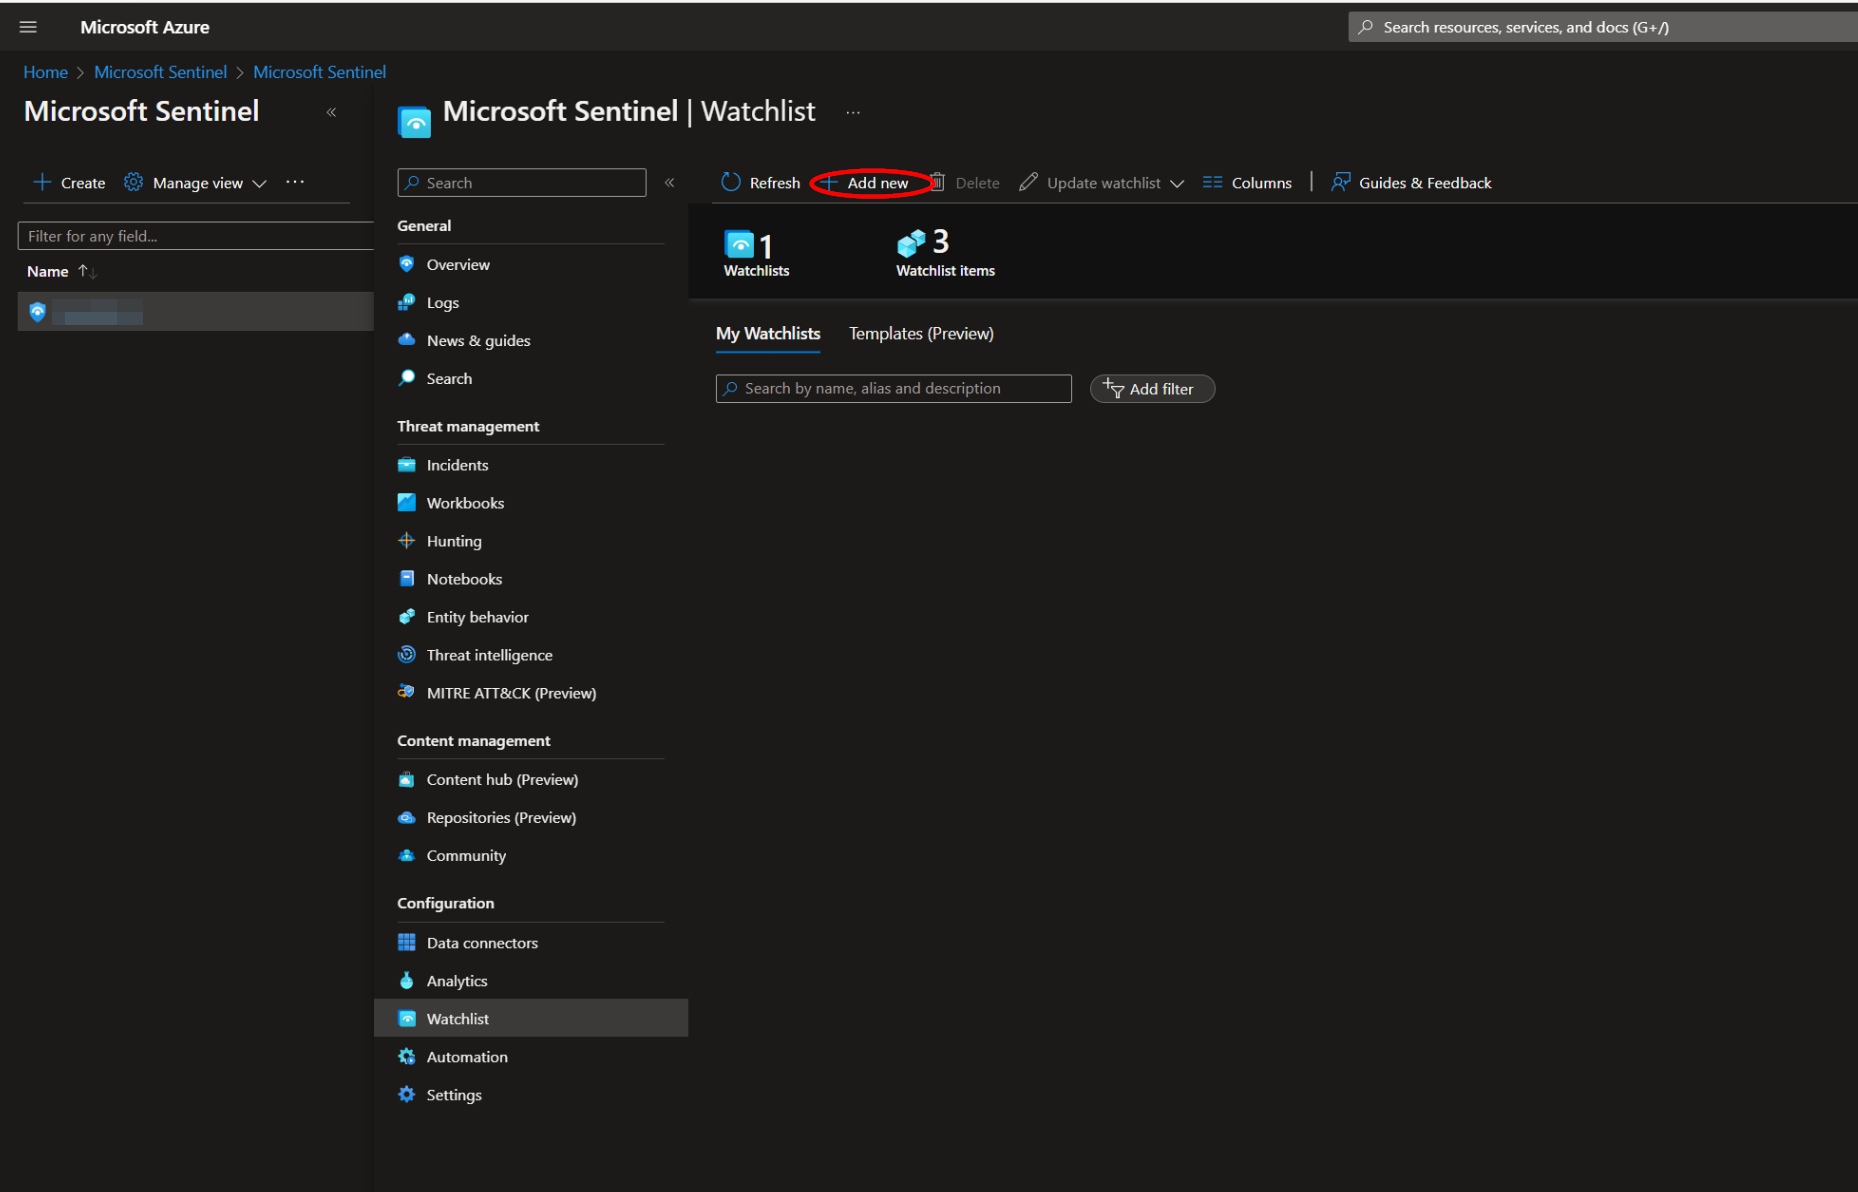Click the Notebooks icon

[406, 579]
